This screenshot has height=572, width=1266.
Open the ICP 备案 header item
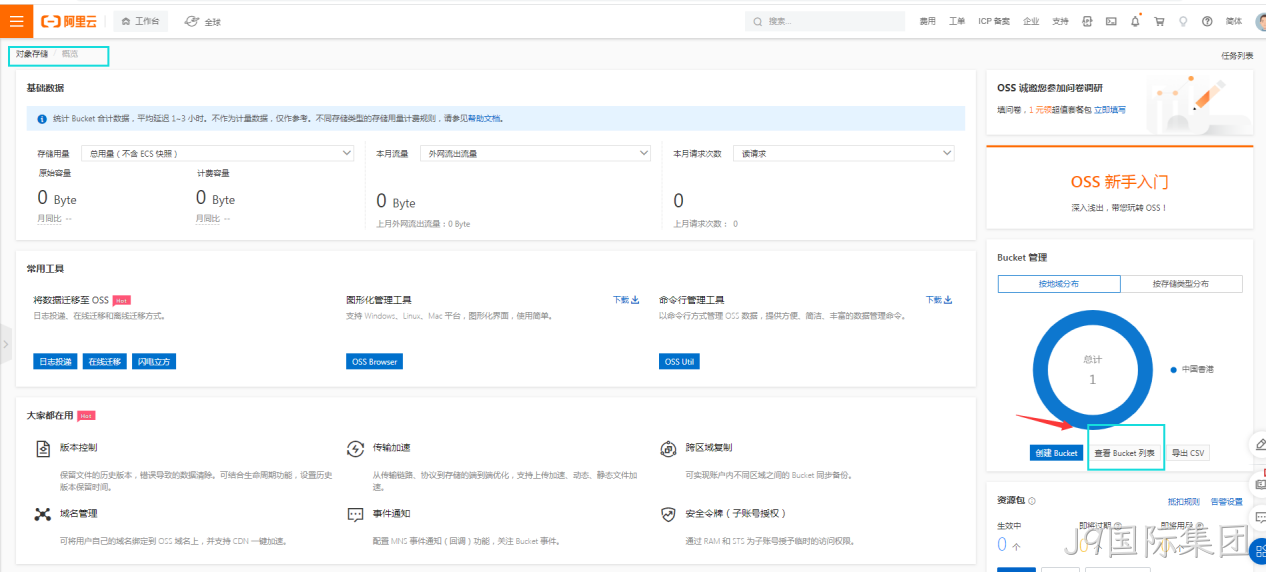coord(994,21)
